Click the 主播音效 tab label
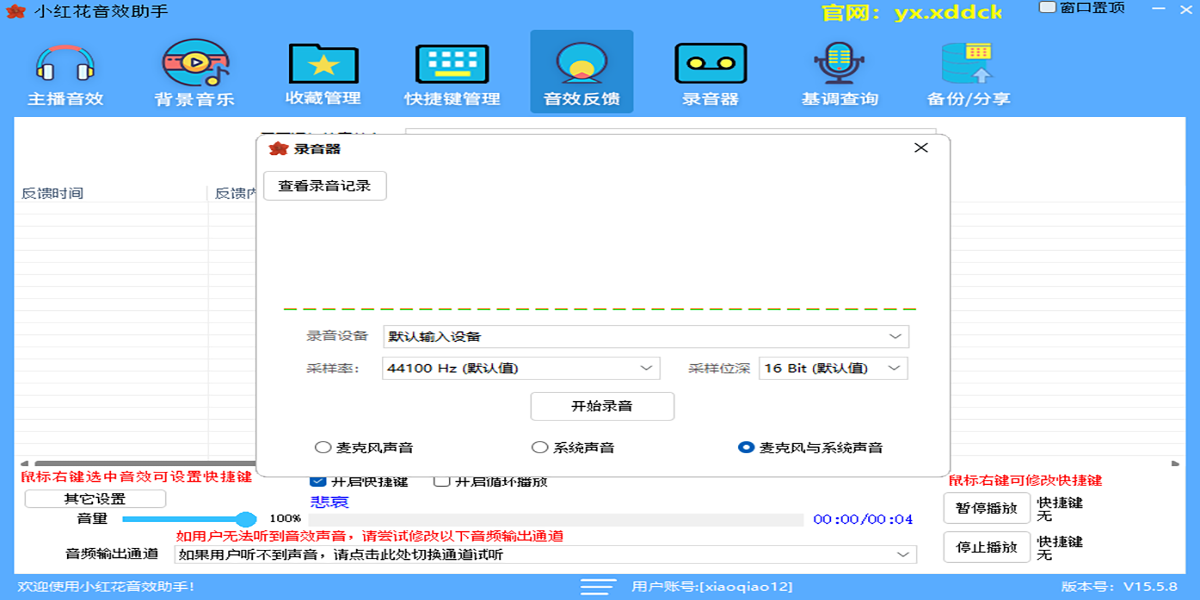The image size is (1200, 600). pyautogui.click(x=65, y=99)
